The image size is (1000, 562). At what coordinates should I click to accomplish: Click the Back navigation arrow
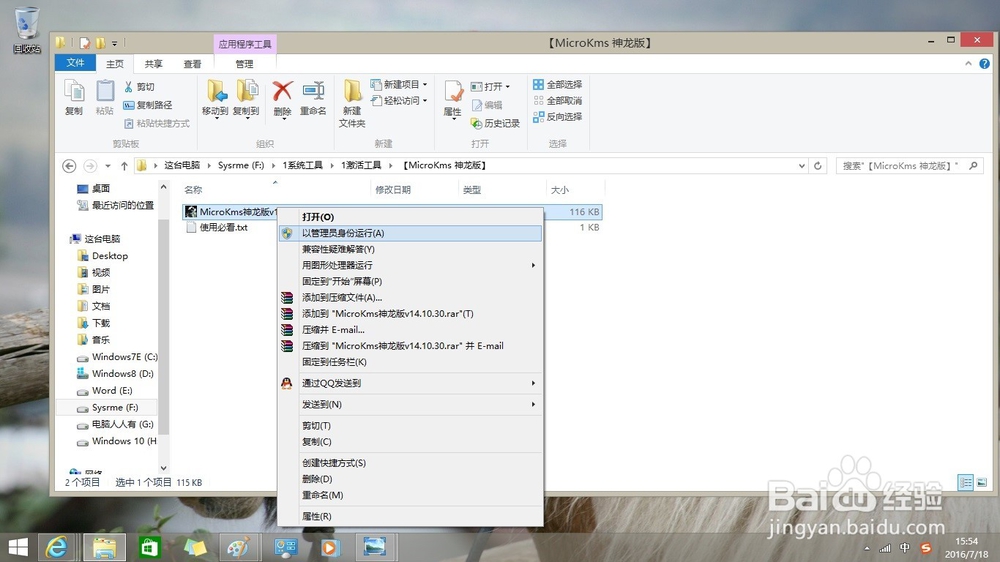69,166
